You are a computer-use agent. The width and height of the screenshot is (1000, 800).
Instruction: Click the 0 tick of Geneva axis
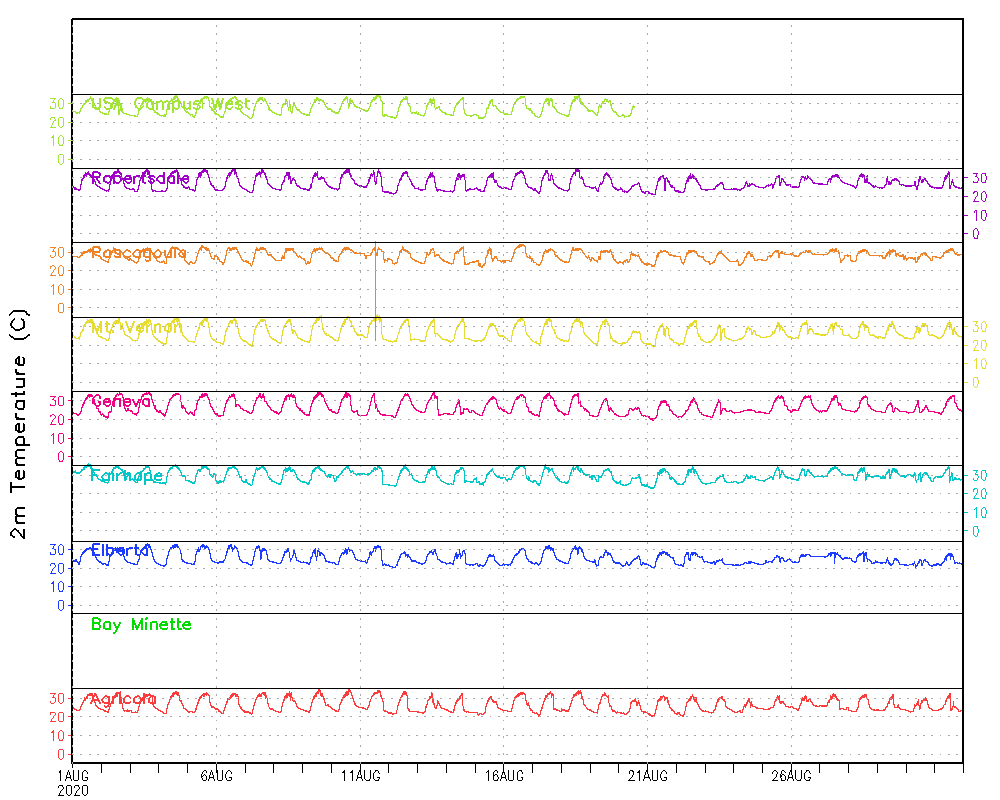[x=61, y=457]
